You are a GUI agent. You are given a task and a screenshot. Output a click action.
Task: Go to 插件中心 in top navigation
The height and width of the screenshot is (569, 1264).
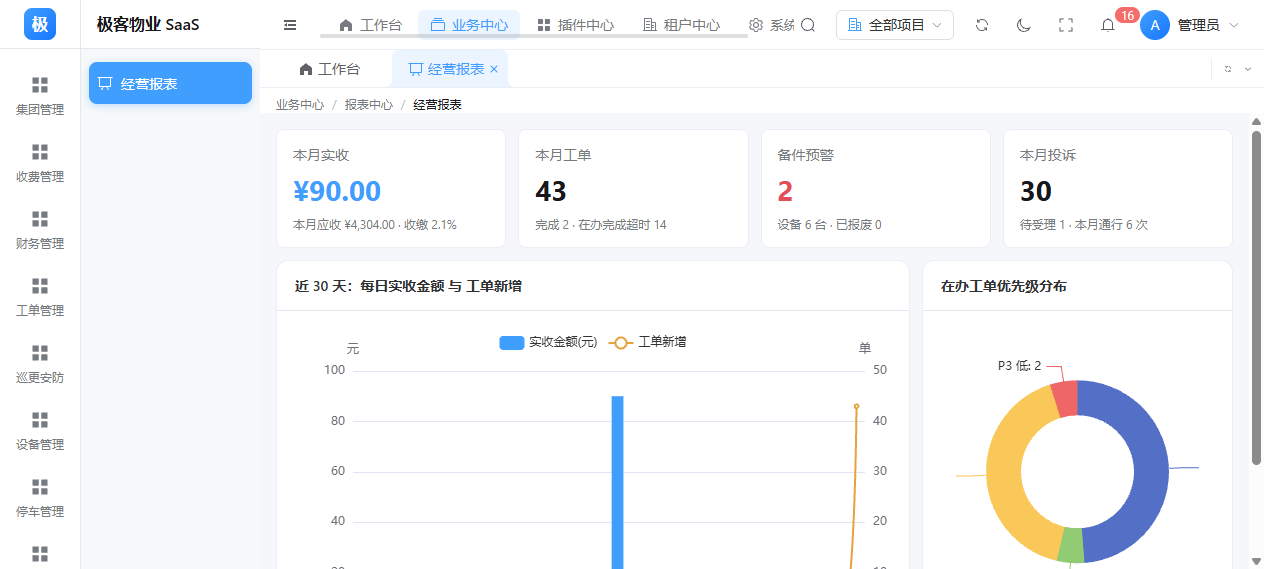575,25
